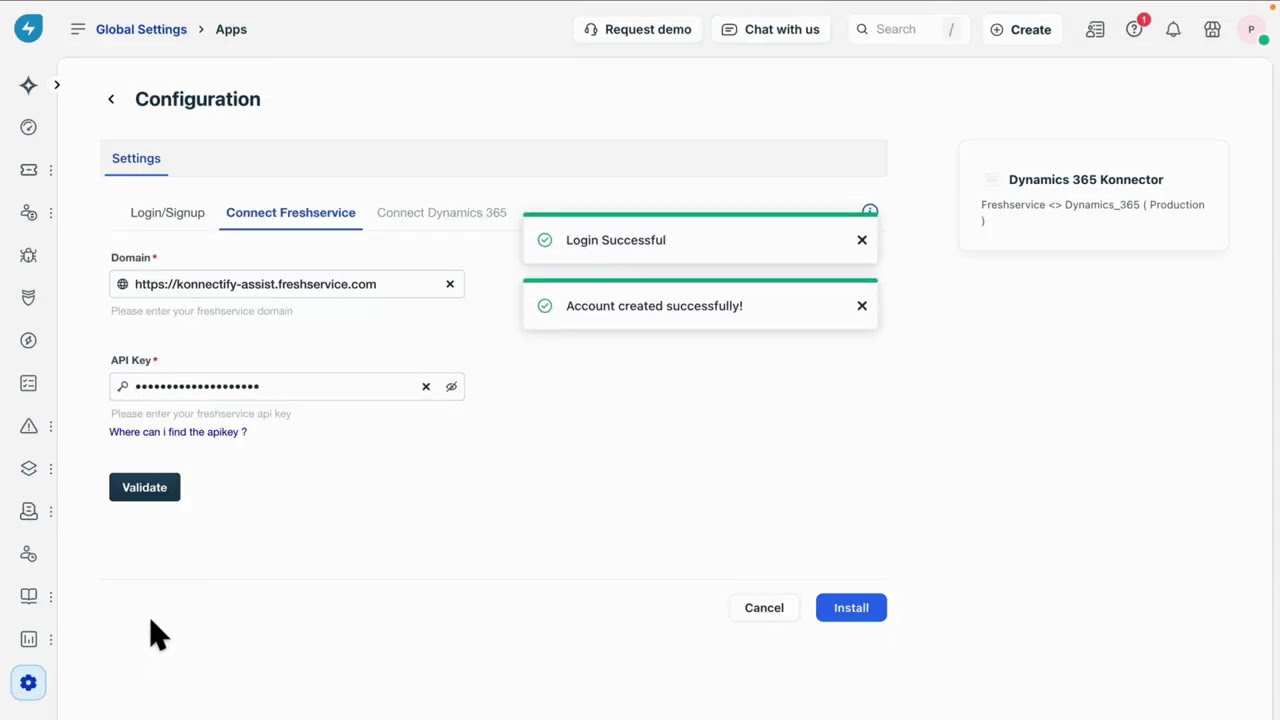
Task: Click the Validate button
Action: 145,487
